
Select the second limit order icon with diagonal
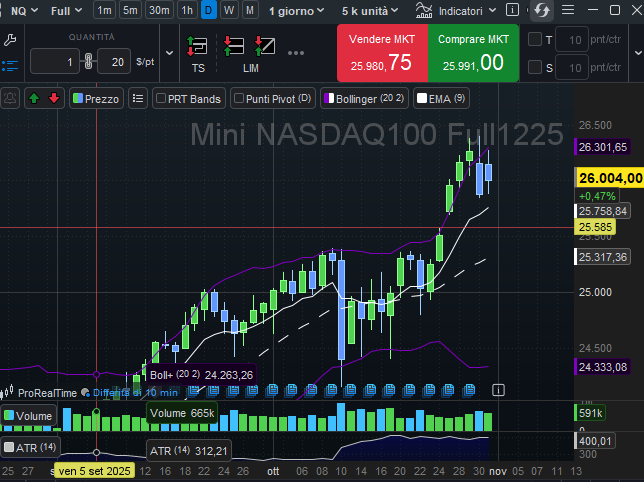[x=265, y=46]
